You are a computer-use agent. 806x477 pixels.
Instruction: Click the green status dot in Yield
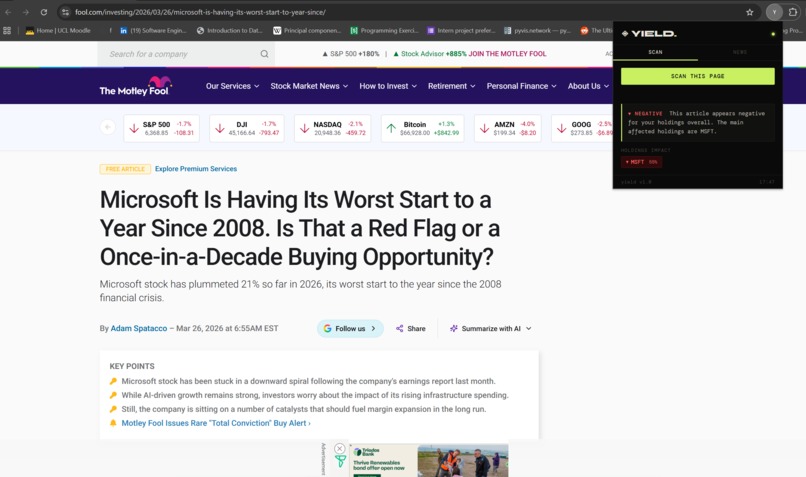click(773, 34)
